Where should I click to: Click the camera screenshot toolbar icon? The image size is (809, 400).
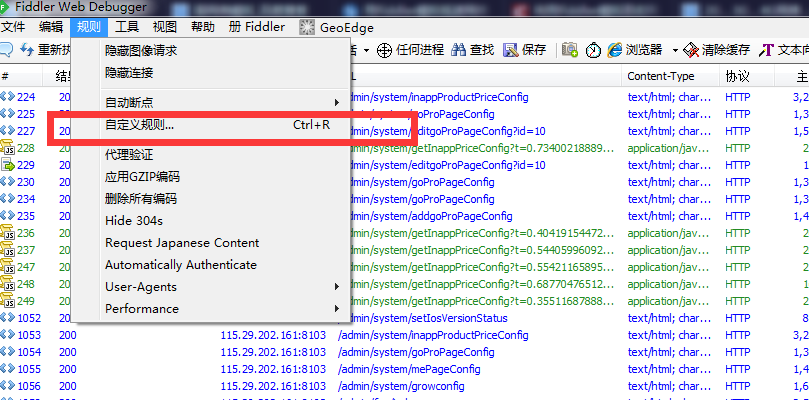click(x=570, y=50)
